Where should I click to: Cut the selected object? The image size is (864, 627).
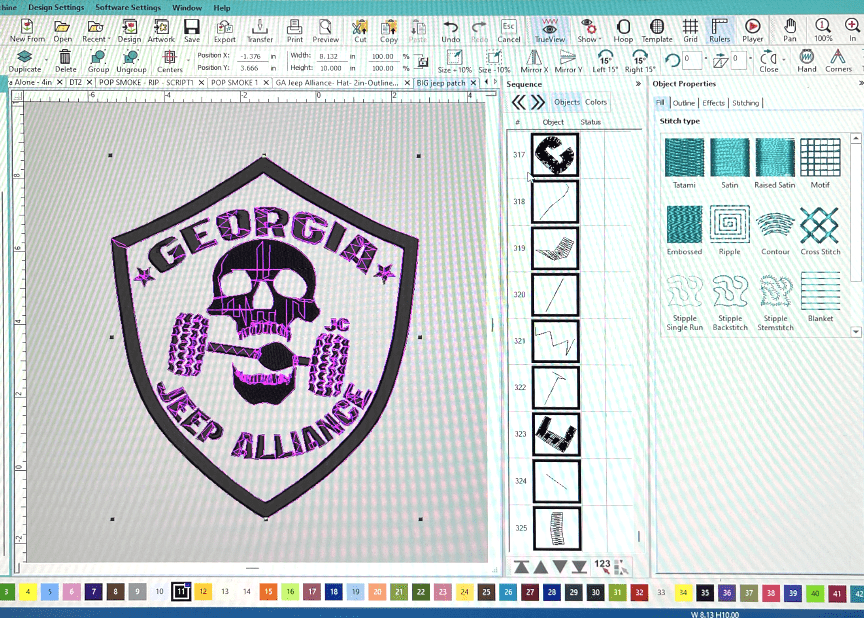(x=360, y=30)
